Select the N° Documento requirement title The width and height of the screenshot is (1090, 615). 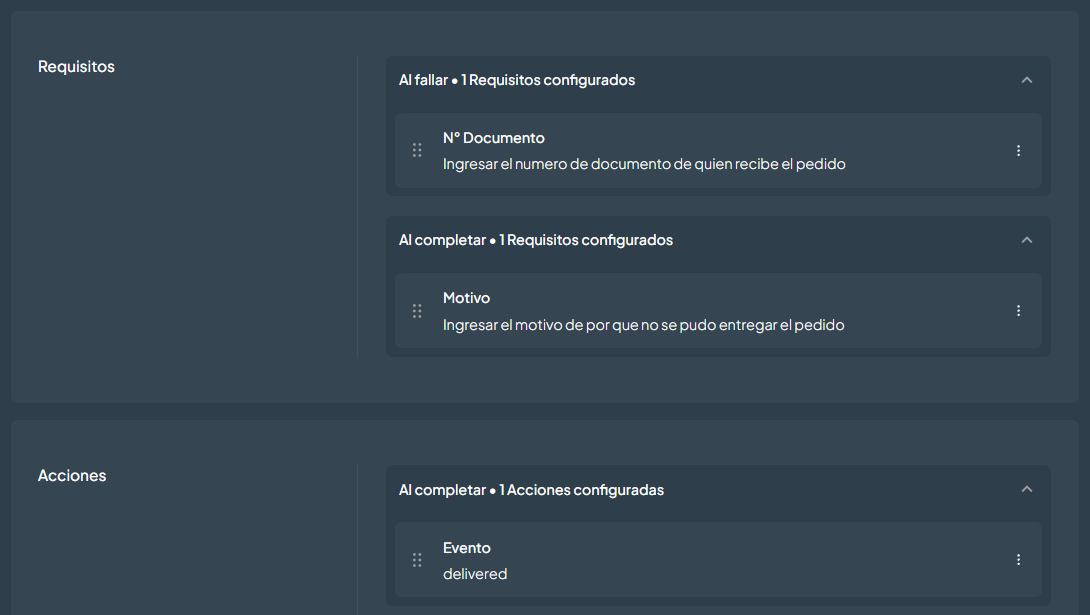(x=494, y=138)
